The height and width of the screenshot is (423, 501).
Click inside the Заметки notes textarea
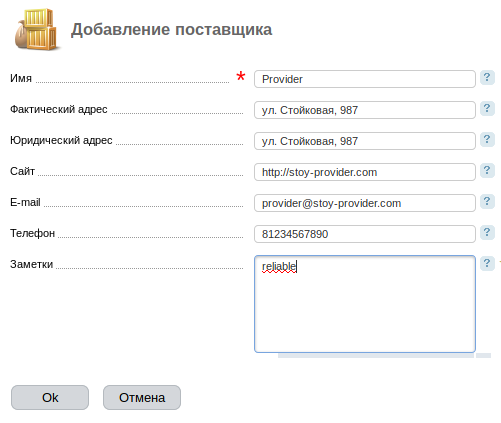click(x=365, y=304)
